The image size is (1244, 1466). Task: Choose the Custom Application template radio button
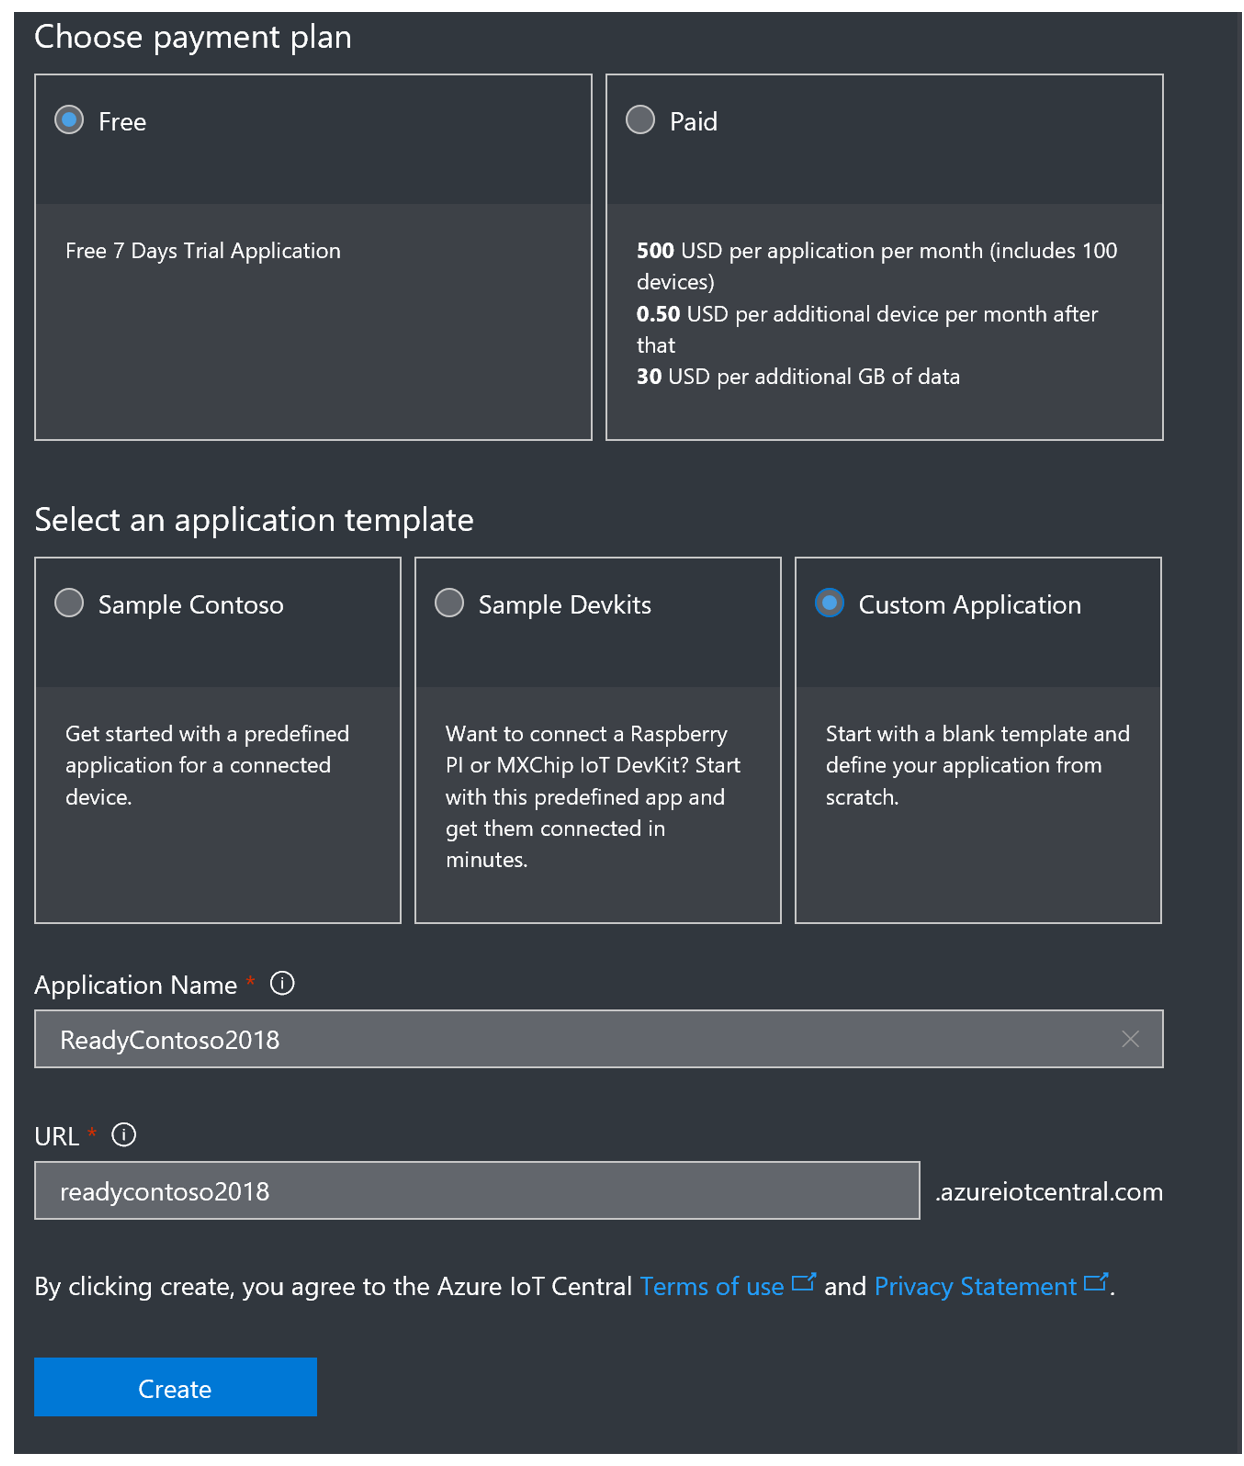pyautogui.click(x=829, y=603)
